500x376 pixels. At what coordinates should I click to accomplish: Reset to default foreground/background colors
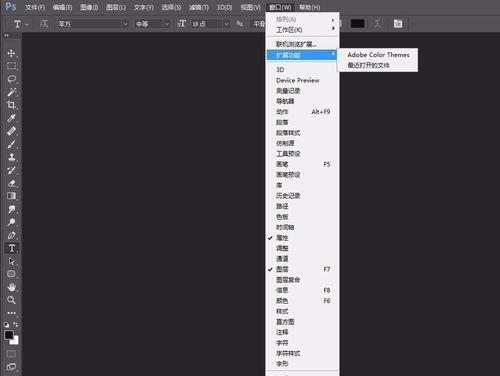click(6, 324)
